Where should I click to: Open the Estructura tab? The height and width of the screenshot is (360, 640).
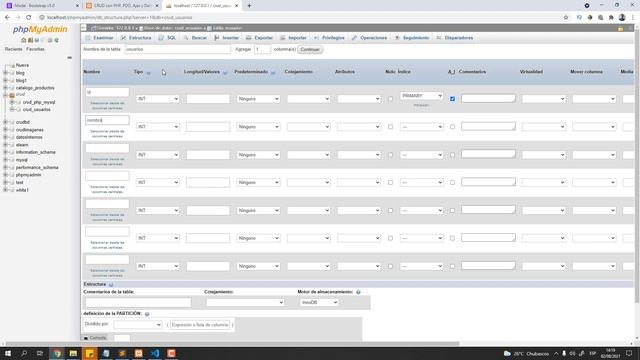pyautogui.click(x=136, y=38)
